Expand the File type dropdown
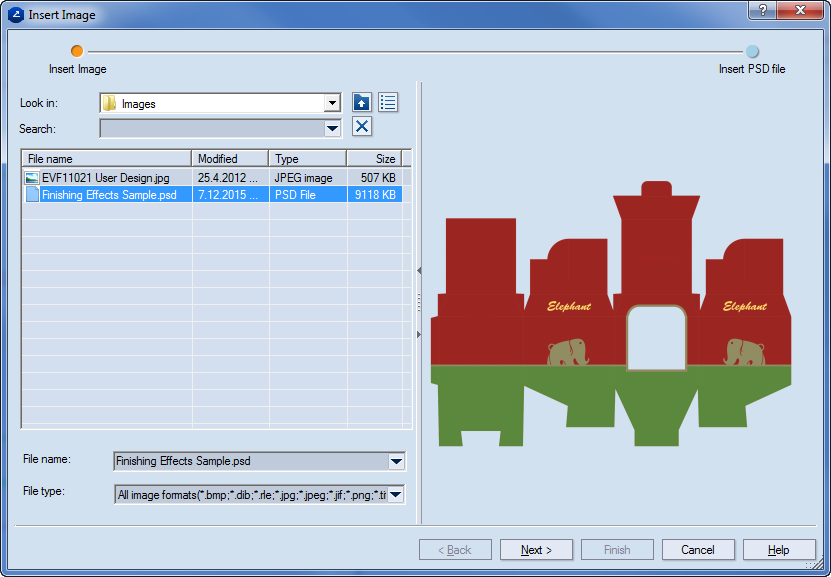Viewport: 831px width, 577px height. coord(396,494)
